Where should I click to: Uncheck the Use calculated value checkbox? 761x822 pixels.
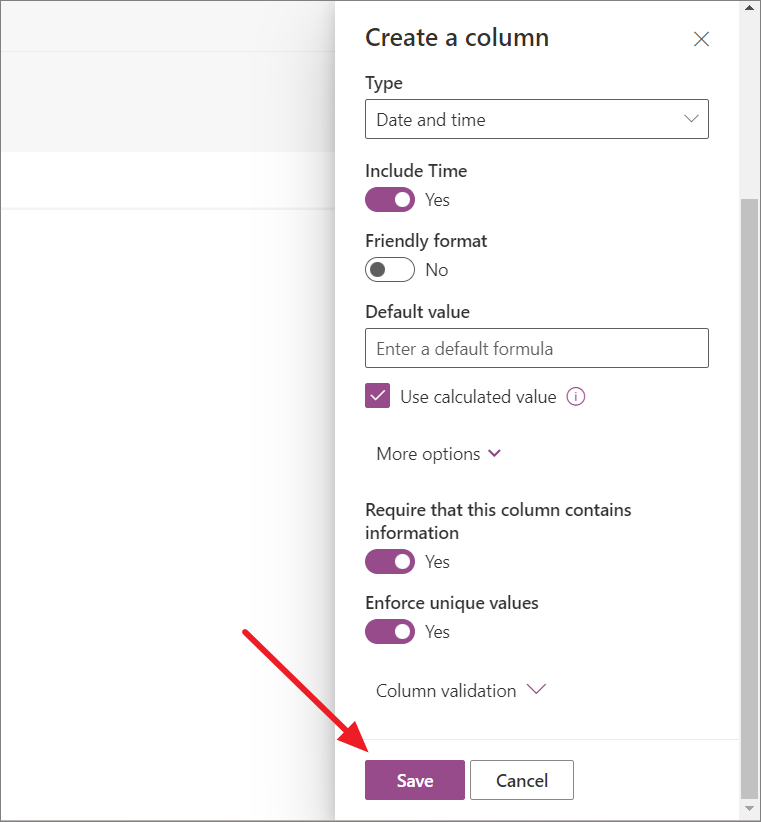coord(377,396)
